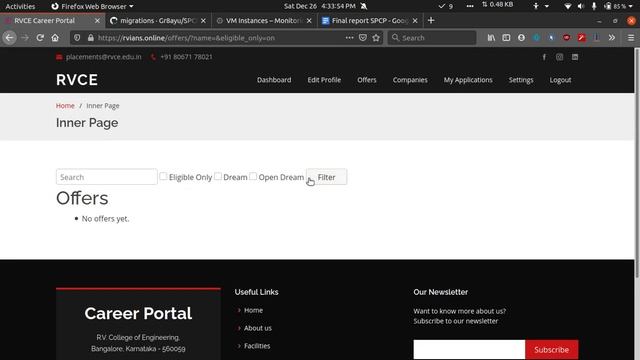Open Settings navigation item

(x=521, y=80)
